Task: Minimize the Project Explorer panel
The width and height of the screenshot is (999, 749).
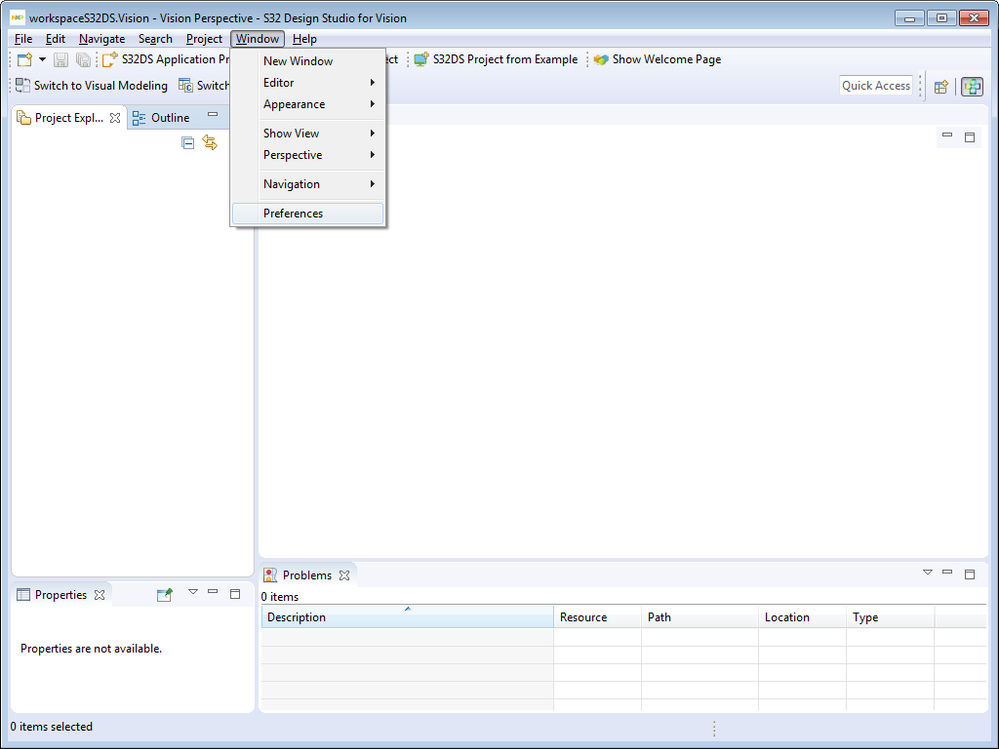Action: [213, 115]
